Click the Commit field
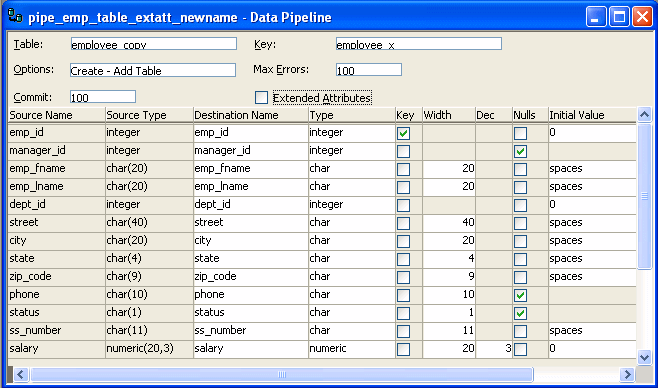The image size is (658, 388). 103,97
